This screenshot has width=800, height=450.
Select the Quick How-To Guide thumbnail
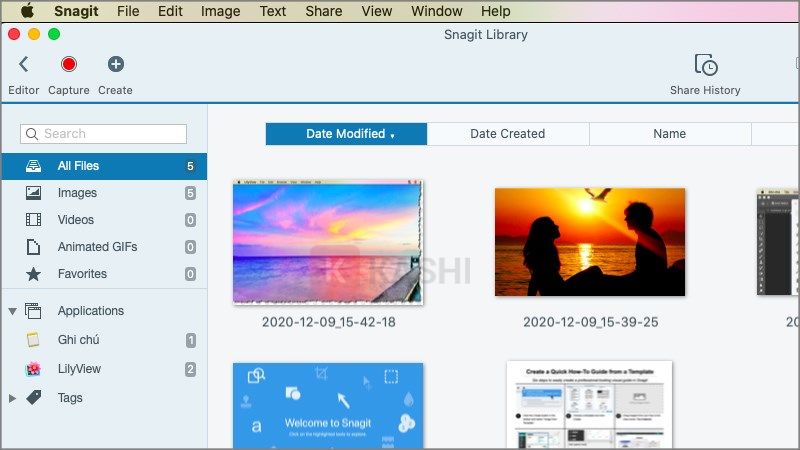[x=590, y=405]
